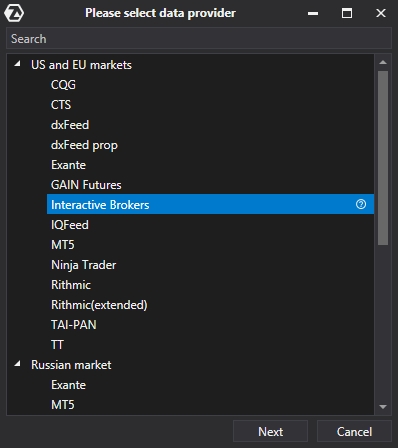Click the app logo in title bar

click(14, 13)
